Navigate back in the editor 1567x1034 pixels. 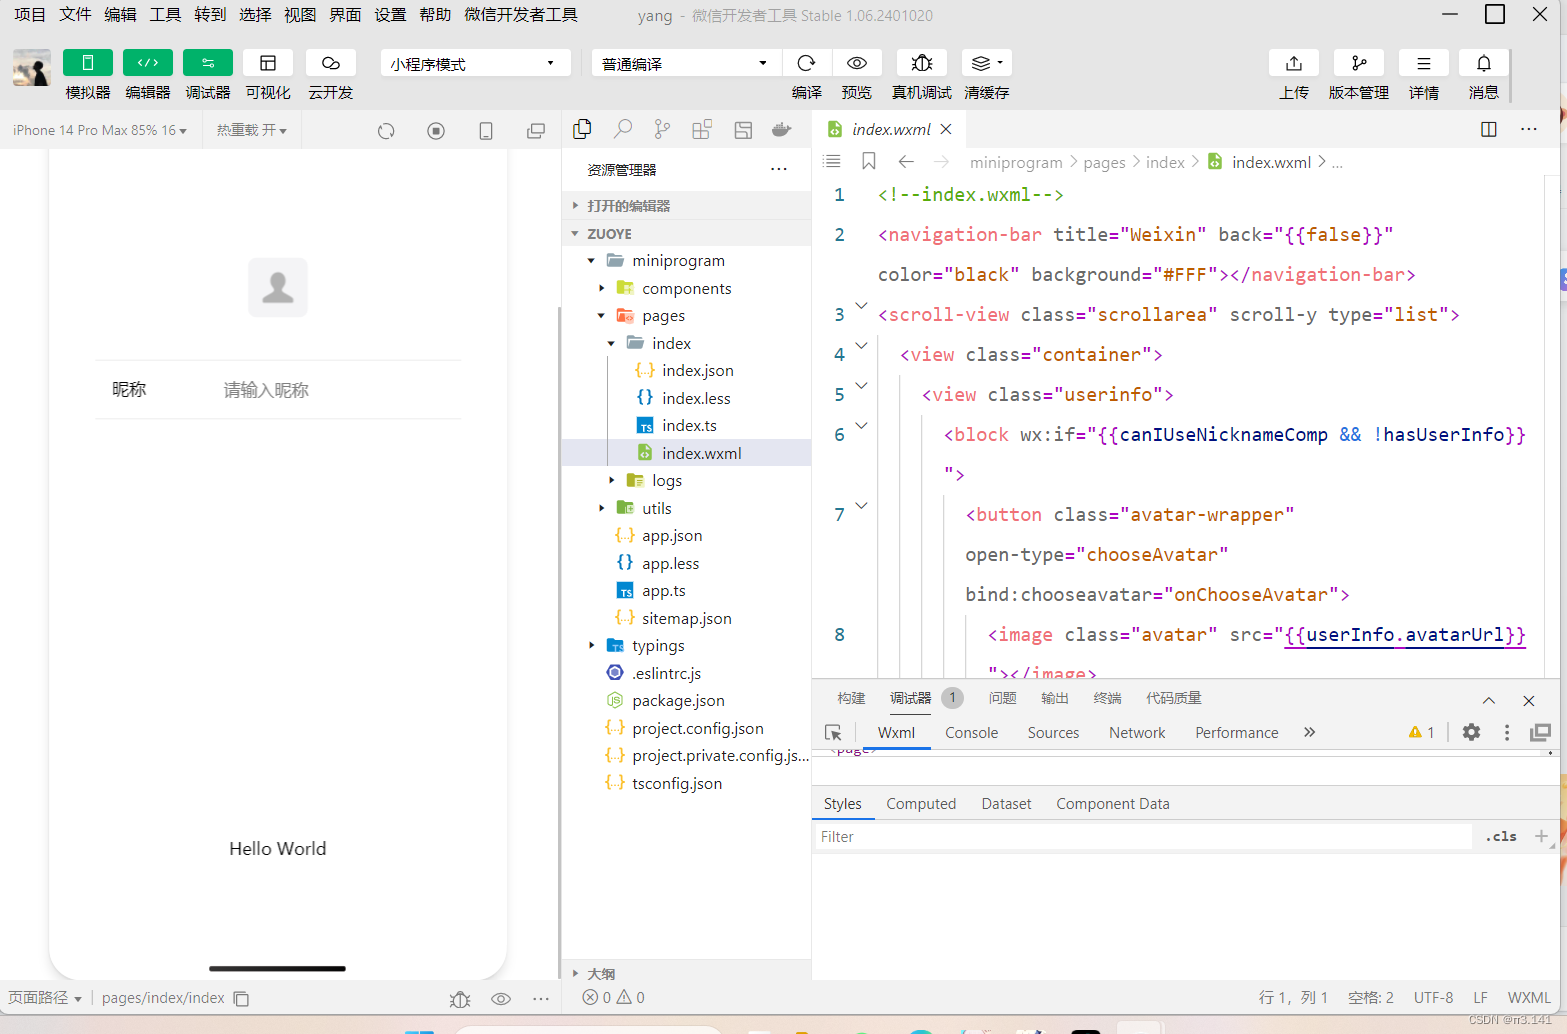[x=906, y=161]
